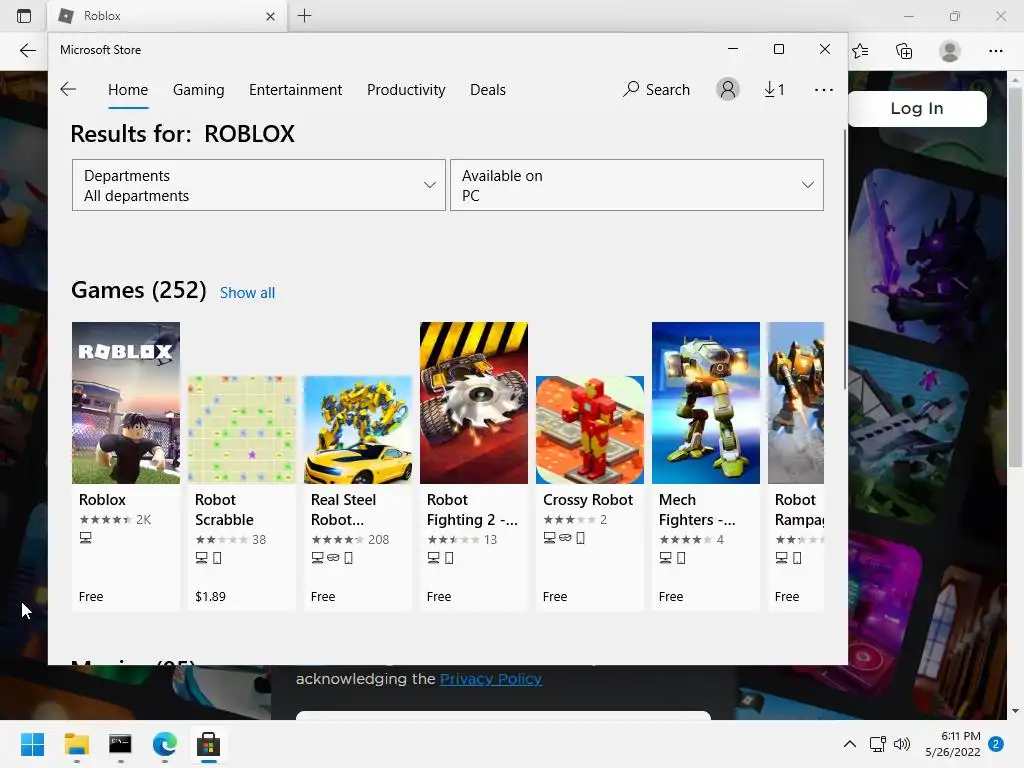Open Edge collections icon
The width and height of the screenshot is (1024, 768).
(x=904, y=51)
